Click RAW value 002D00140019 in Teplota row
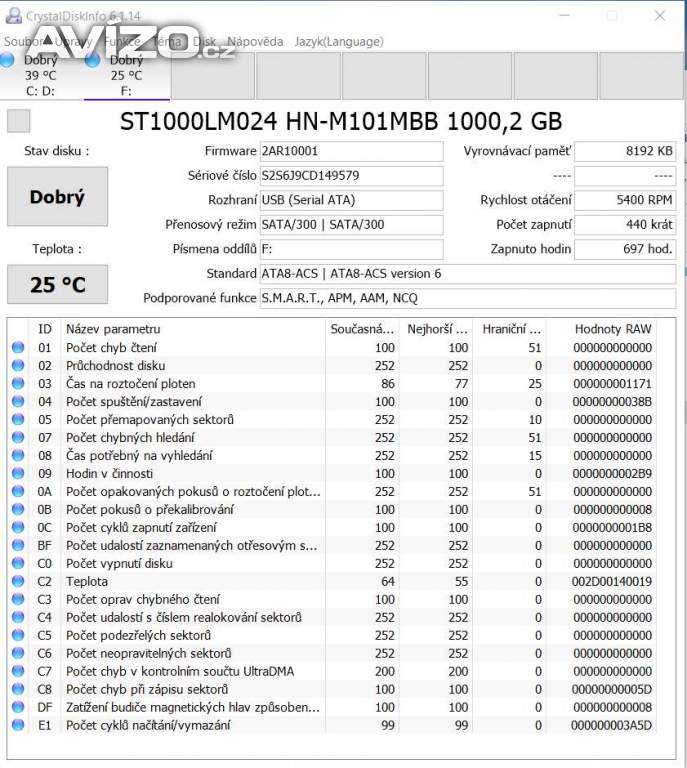The image size is (687, 768). (612, 581)
